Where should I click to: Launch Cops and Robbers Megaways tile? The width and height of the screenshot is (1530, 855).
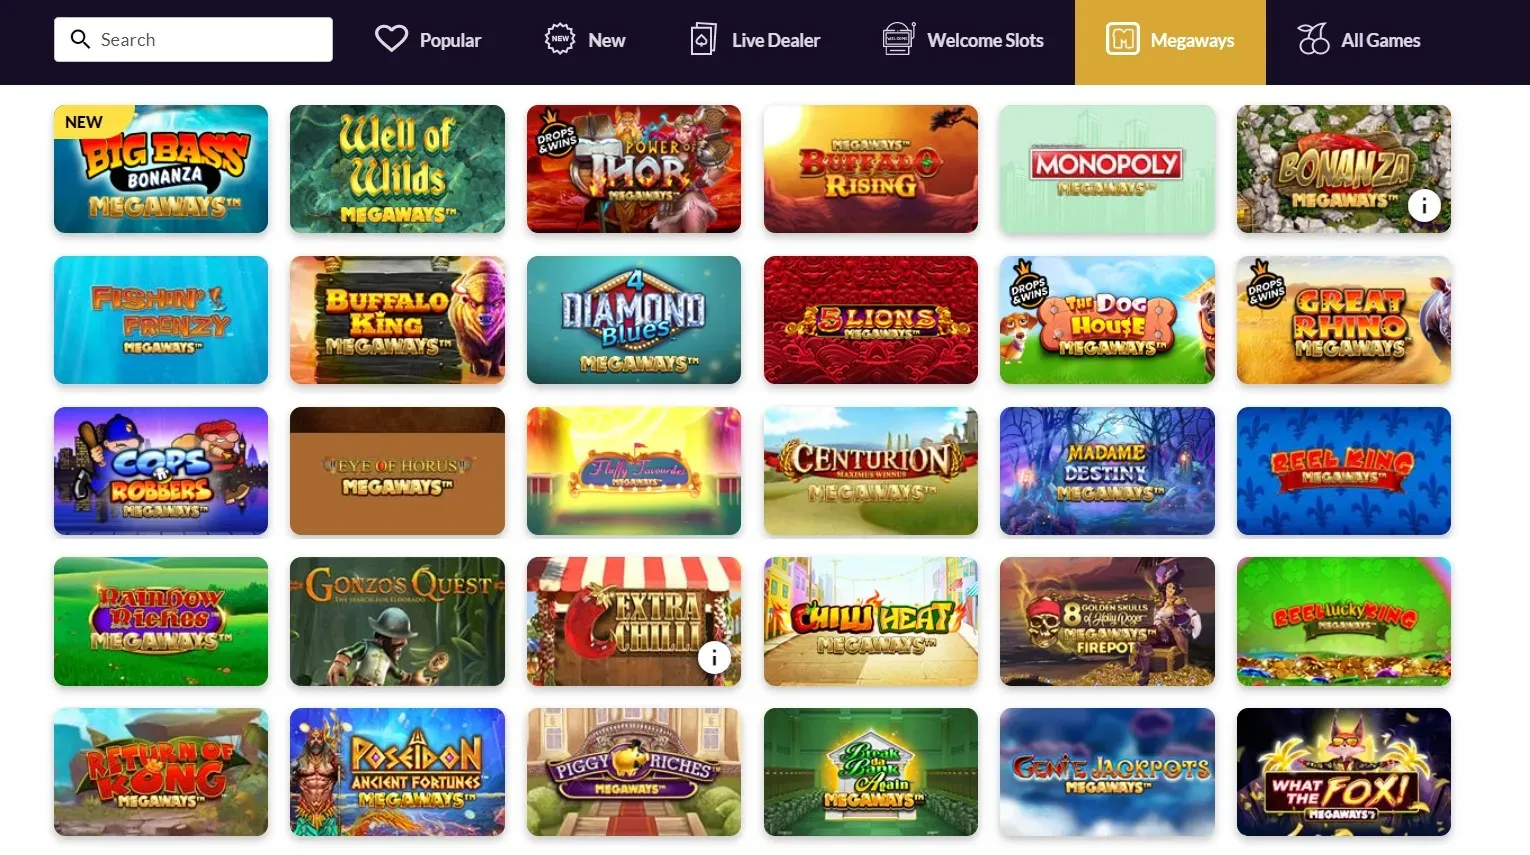tap(161, 470)
